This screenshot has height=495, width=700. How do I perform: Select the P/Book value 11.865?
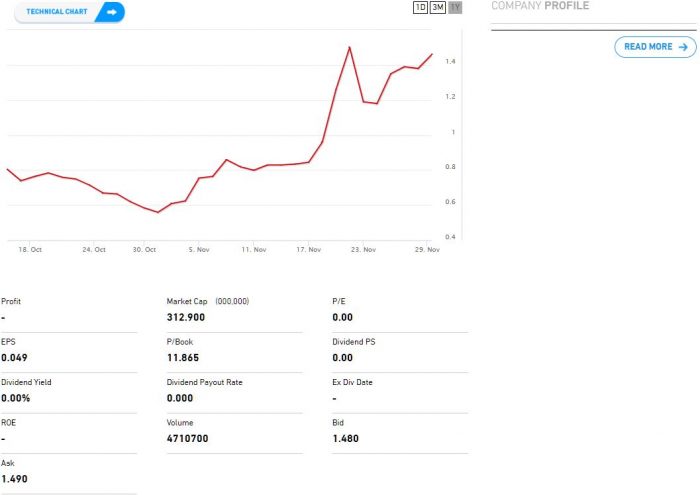pos(183,357)
